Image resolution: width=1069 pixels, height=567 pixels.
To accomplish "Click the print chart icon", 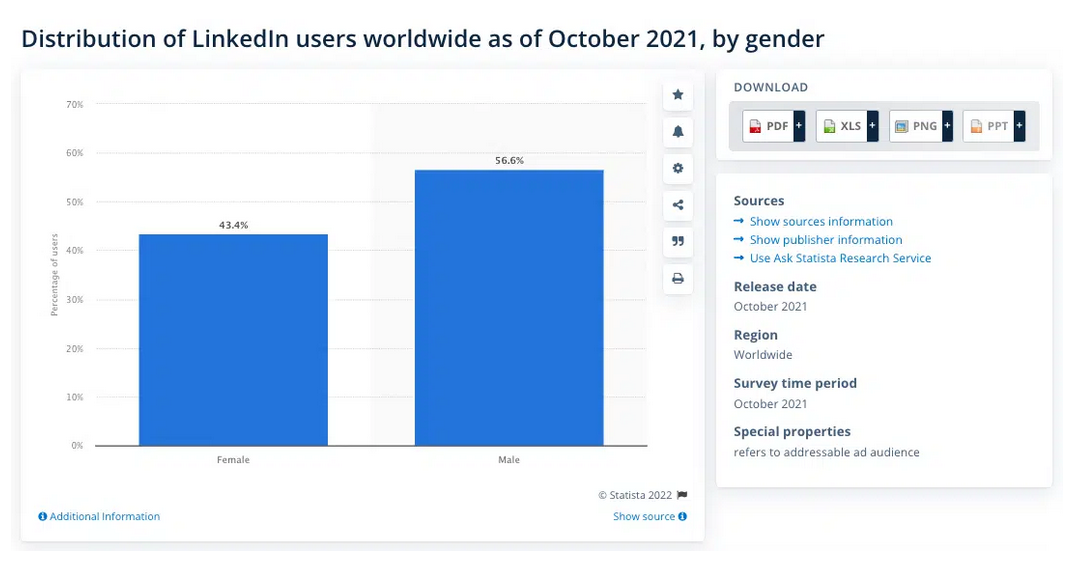I will pyautogui.click(x=677, y=278).
